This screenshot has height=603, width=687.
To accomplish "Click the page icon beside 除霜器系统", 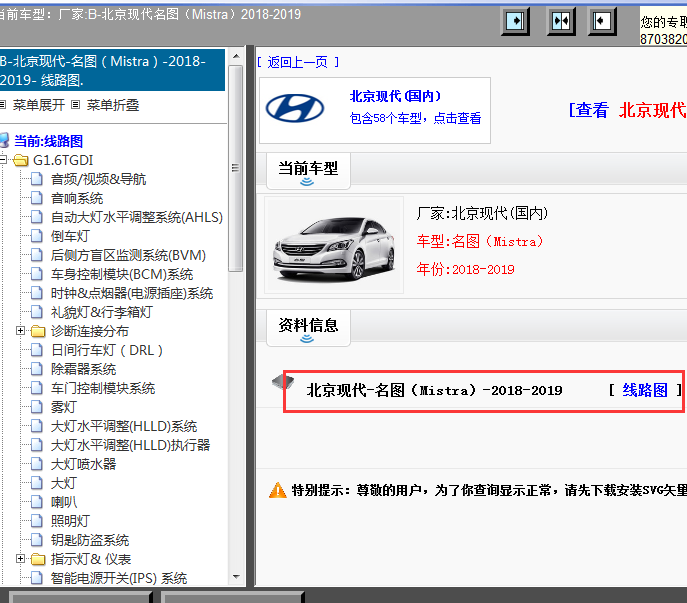I will (37, 369).
